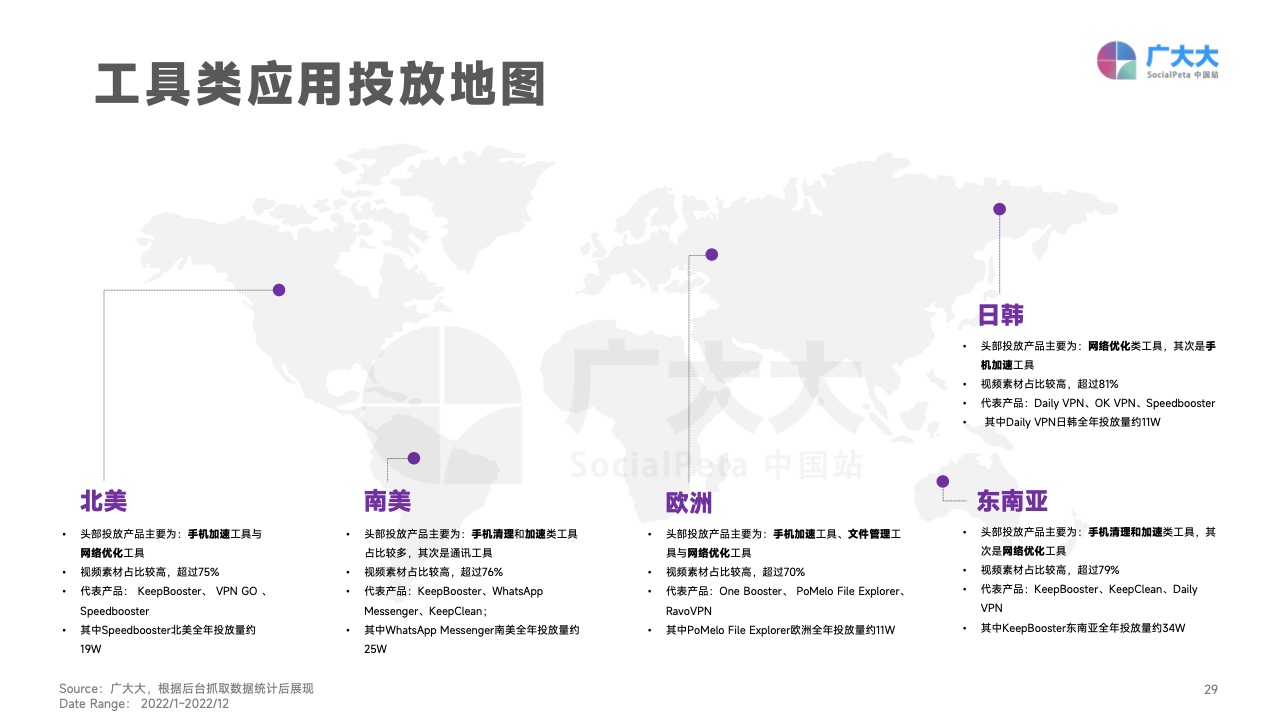Click the 25W value under 南美
The image size is (1280, 720).
376,649
